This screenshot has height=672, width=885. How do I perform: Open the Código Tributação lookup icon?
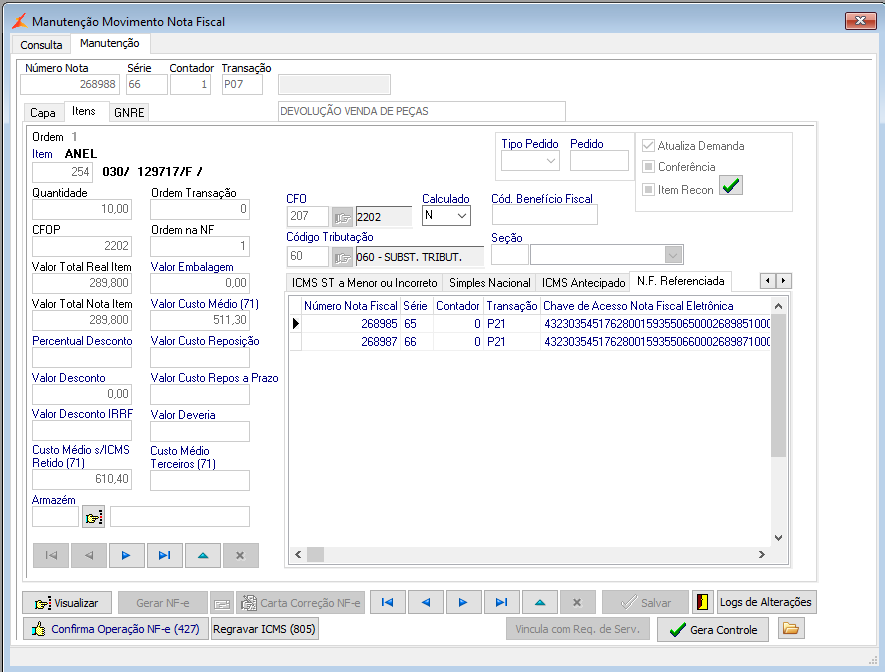coord(343,257)
